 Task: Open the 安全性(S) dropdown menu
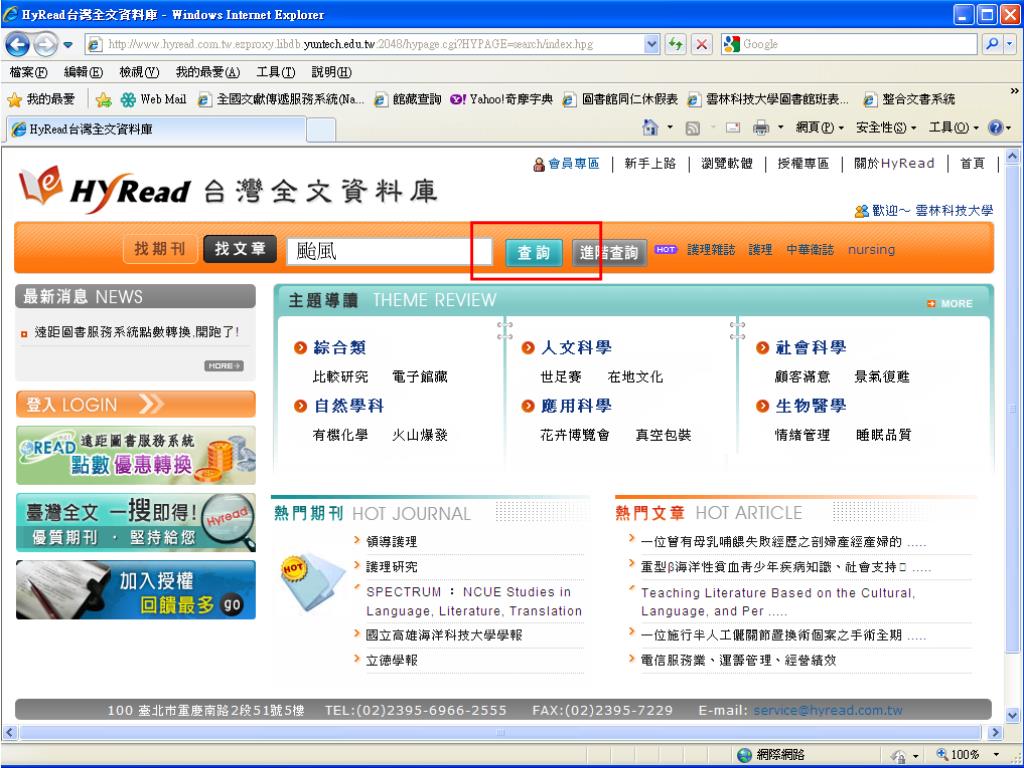pyautogui.click(x=886, y=127)
